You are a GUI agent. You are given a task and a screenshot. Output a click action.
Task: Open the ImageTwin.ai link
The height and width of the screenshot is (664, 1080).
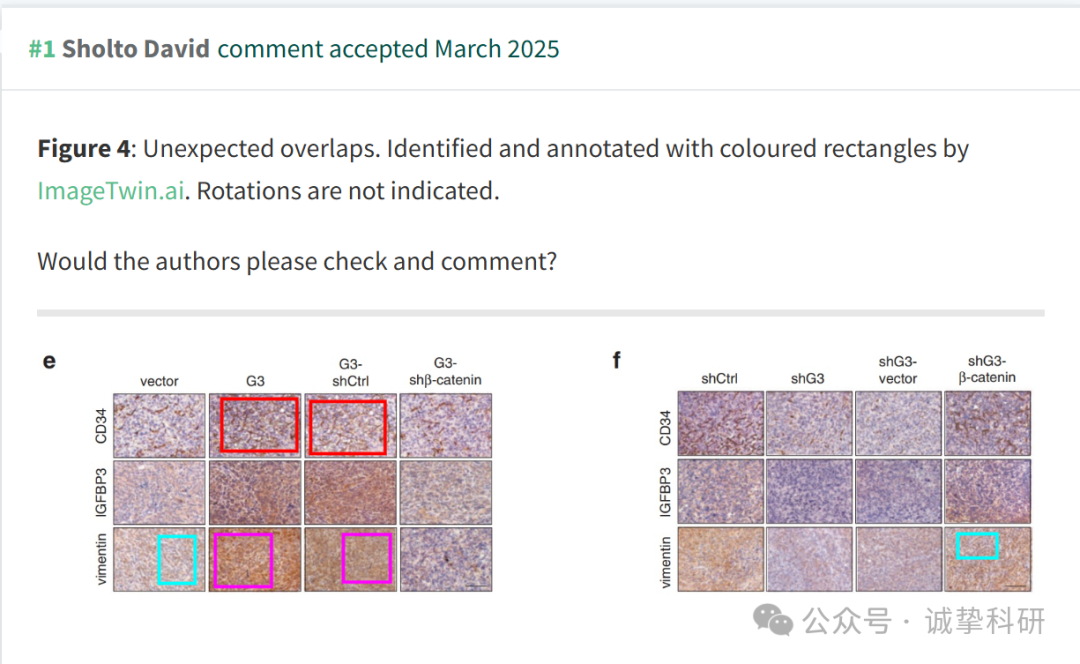111,191
